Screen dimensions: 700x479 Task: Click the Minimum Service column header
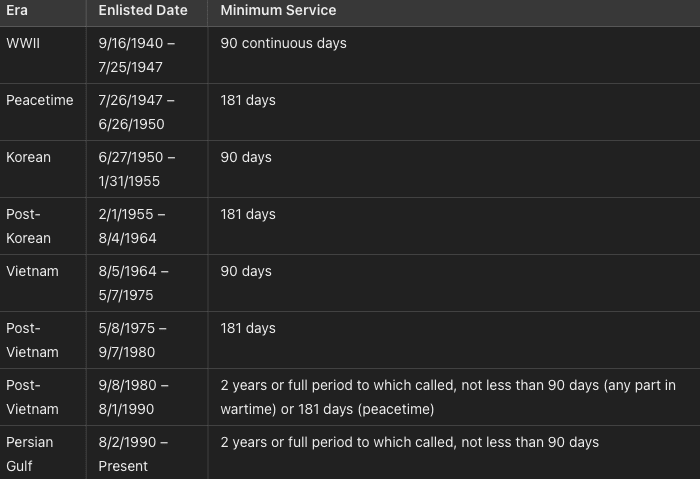coord(278,11)
